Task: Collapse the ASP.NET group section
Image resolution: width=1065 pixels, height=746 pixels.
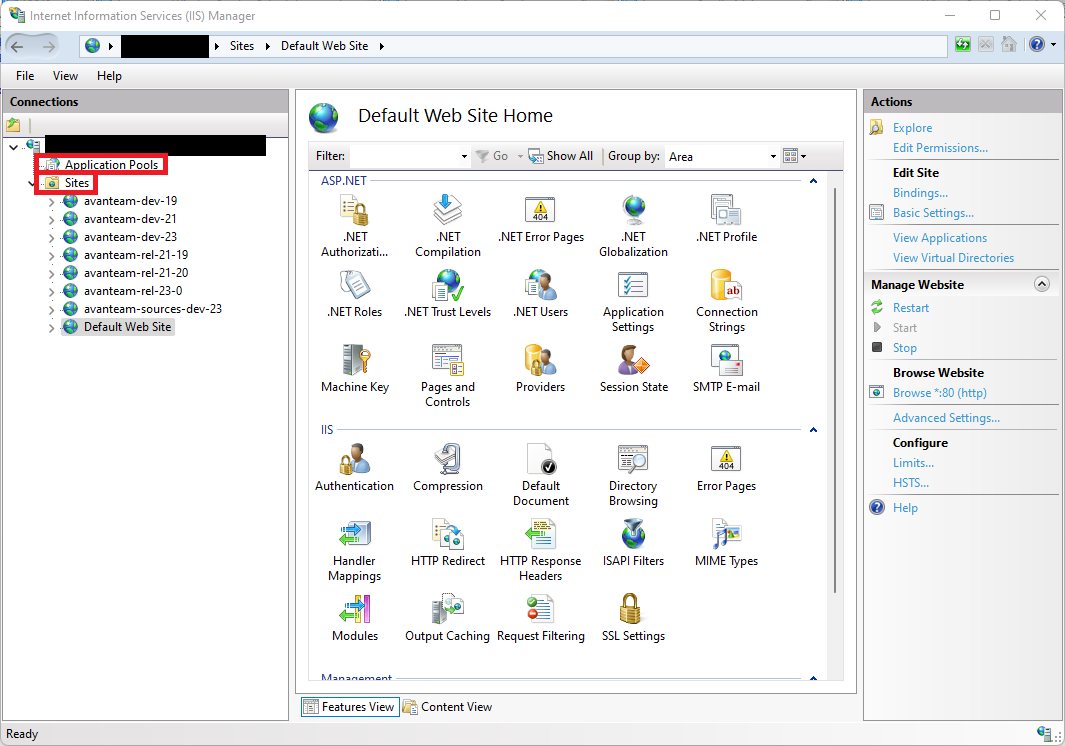Action: pyautogui.click(x=813, y=181)
